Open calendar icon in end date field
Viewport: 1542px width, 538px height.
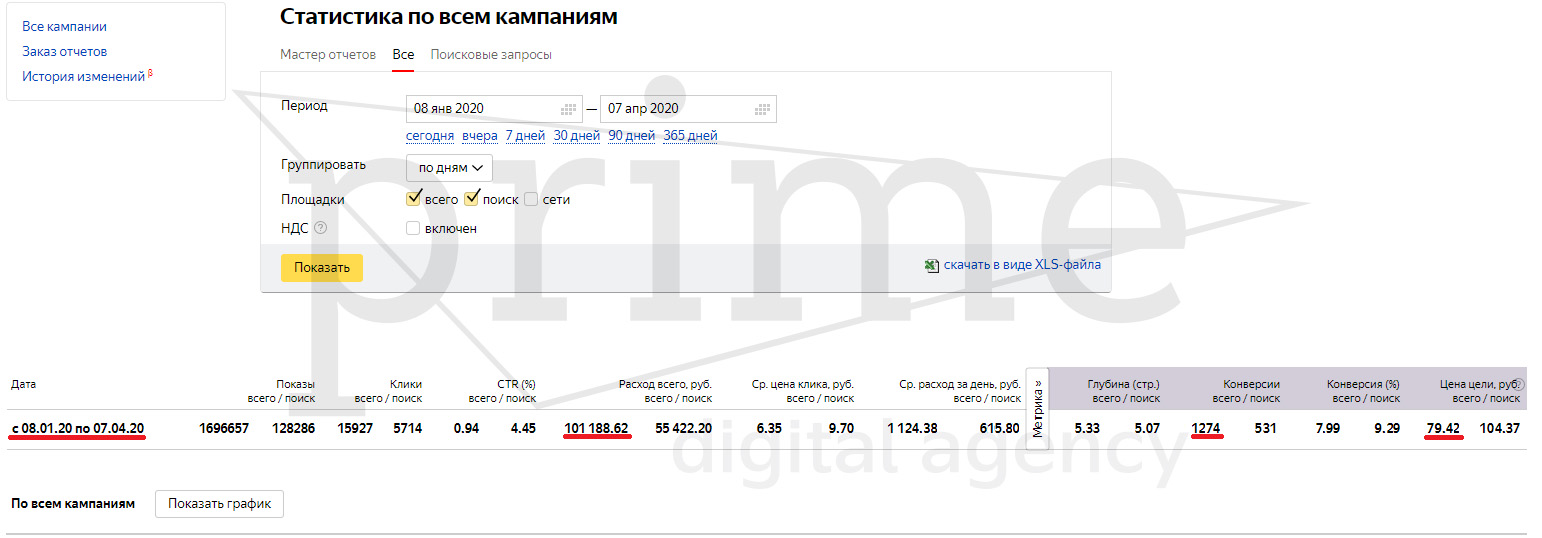tap(762, 109)
